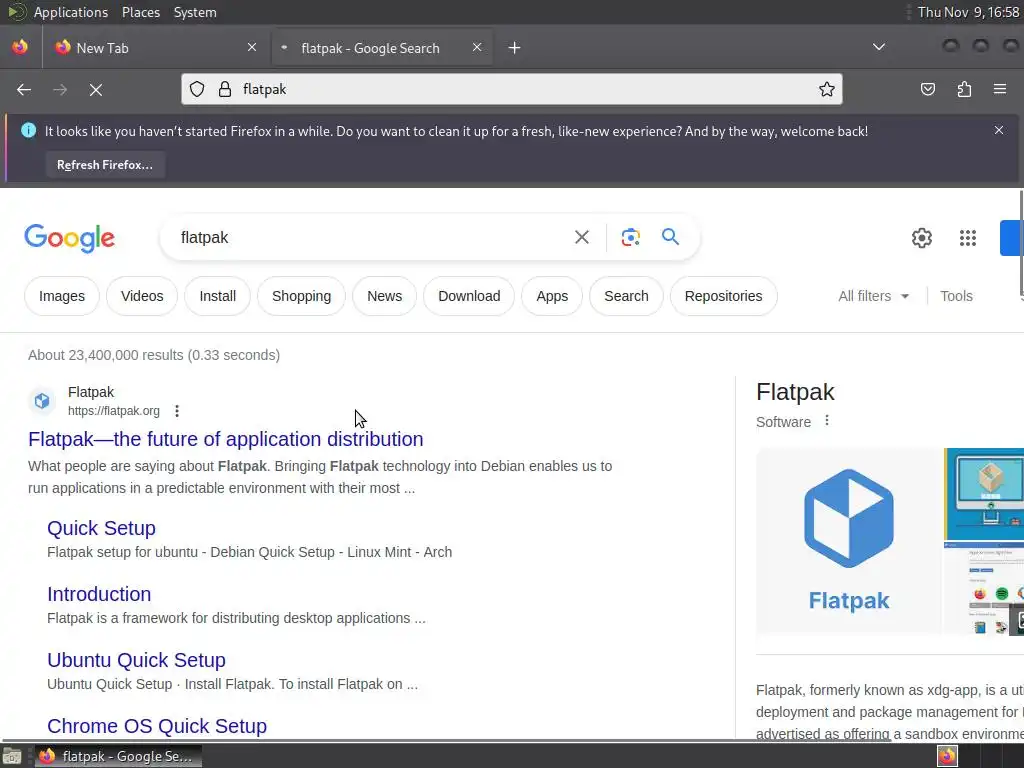Viewport: 1024px width, 768px height.
Task: Search by image with Google Lens
Action: coord(630,237)
